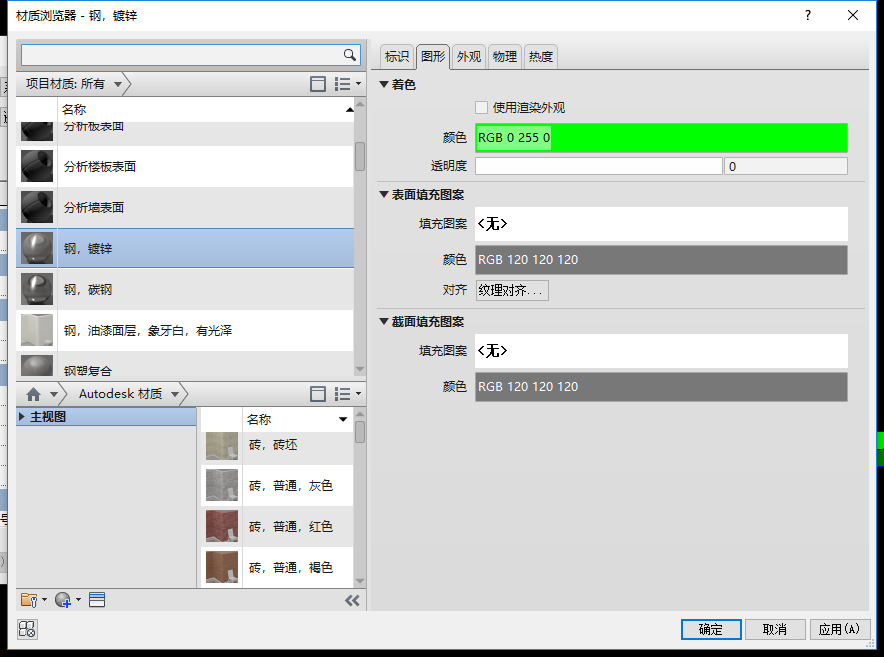Click the bottom-left material editor toggle icon
Viewport: 884px width, 657px height.
pos(27,629)
